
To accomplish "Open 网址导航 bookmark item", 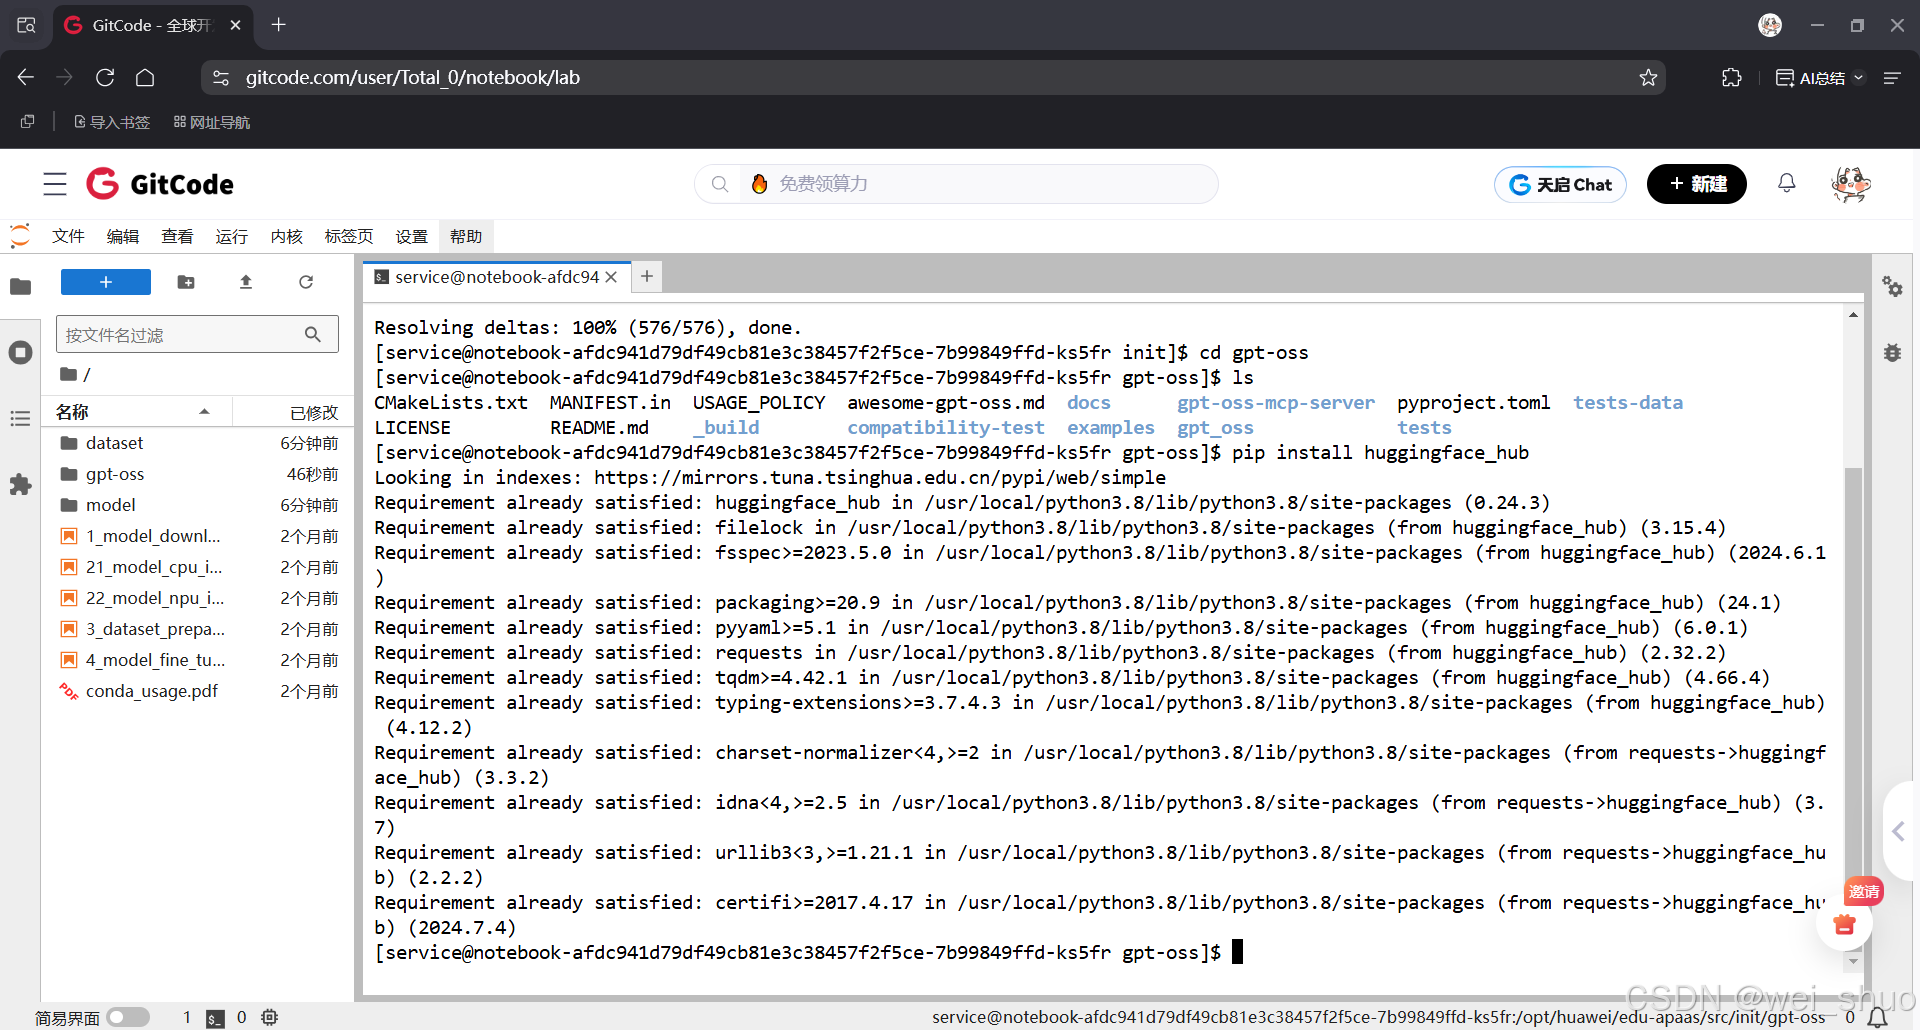I will (x=212, y=122).
